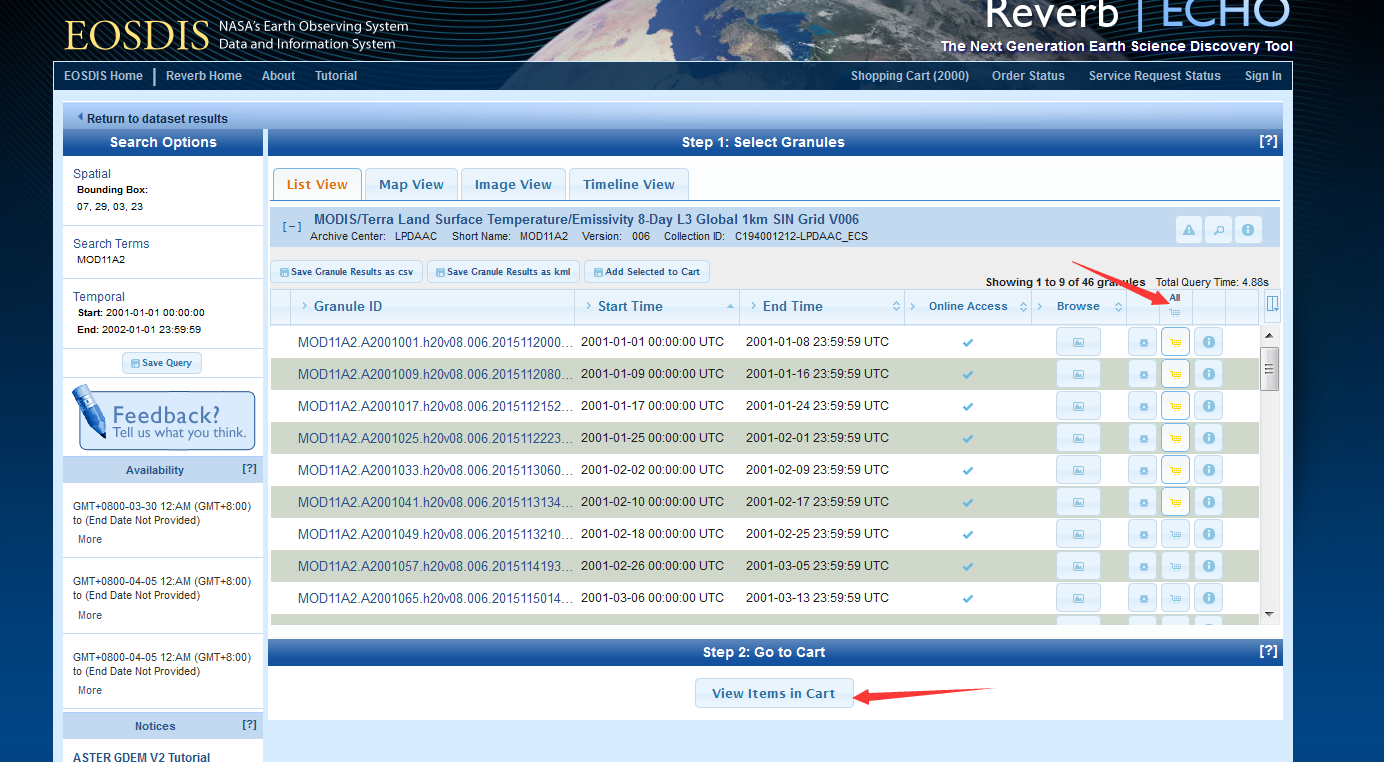This screenshot has width=1384, height=762.
Task: Click the Start Time ascending sort arrow
Action: [730, 306]
